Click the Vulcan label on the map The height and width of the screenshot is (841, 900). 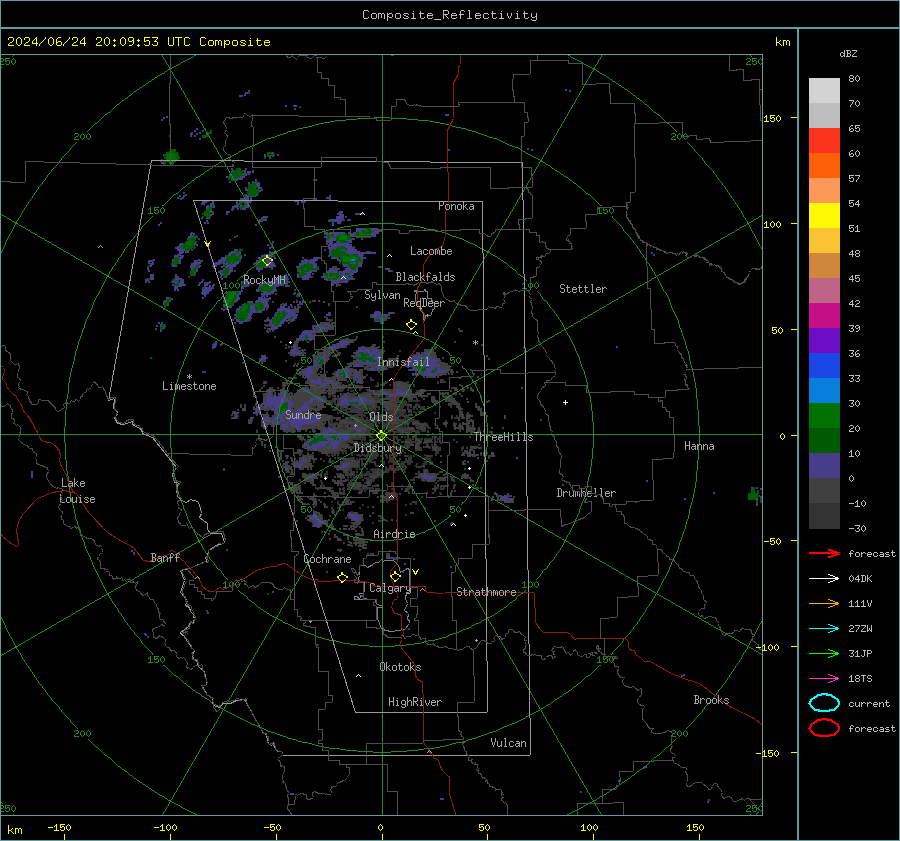509,743
